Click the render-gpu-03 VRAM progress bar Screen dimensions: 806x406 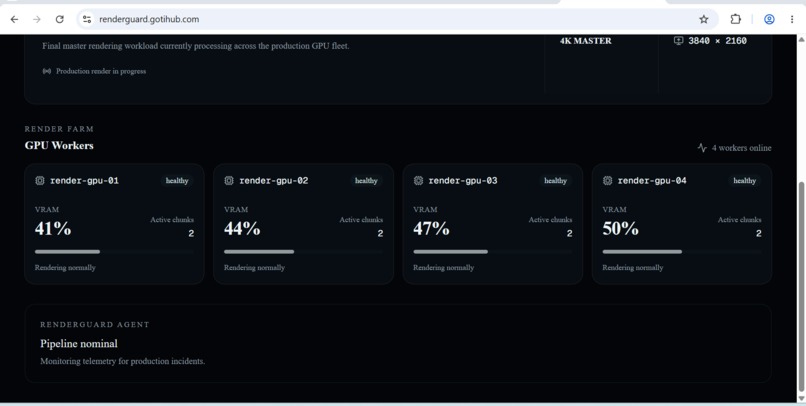pyautogui.click(x=492, y=252)
